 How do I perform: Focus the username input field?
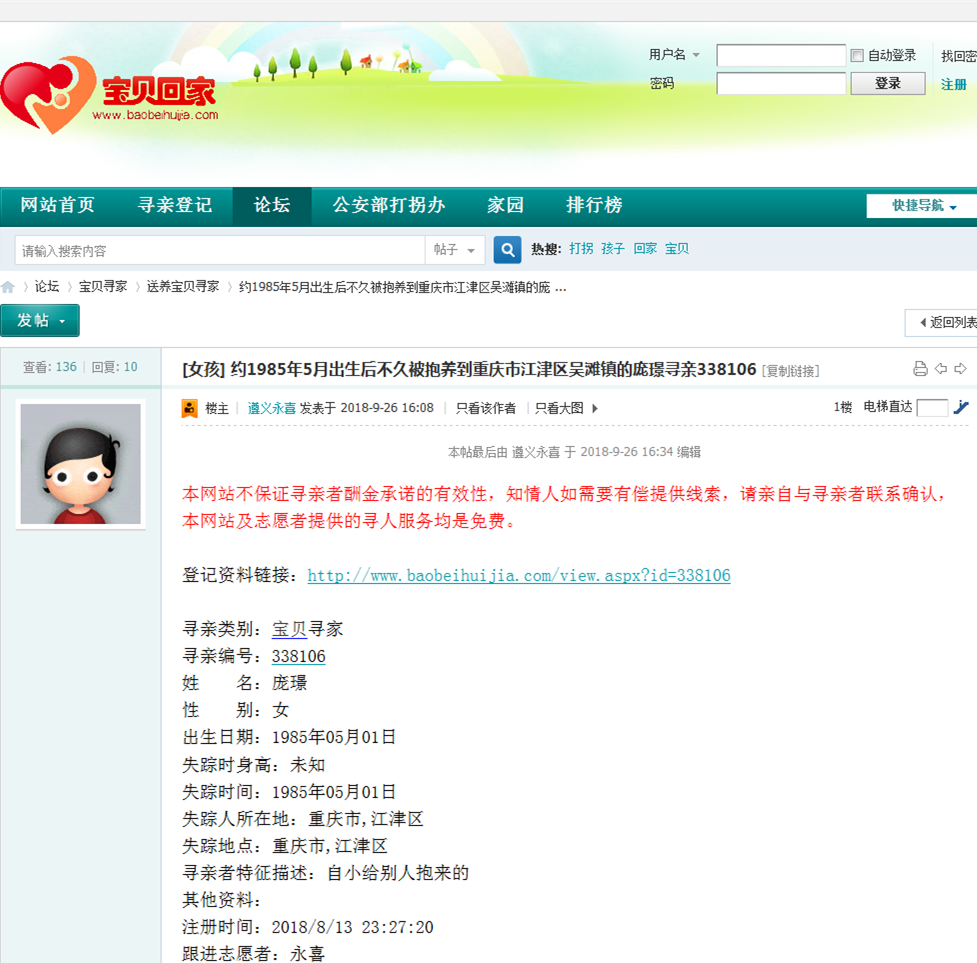[781, 55]
